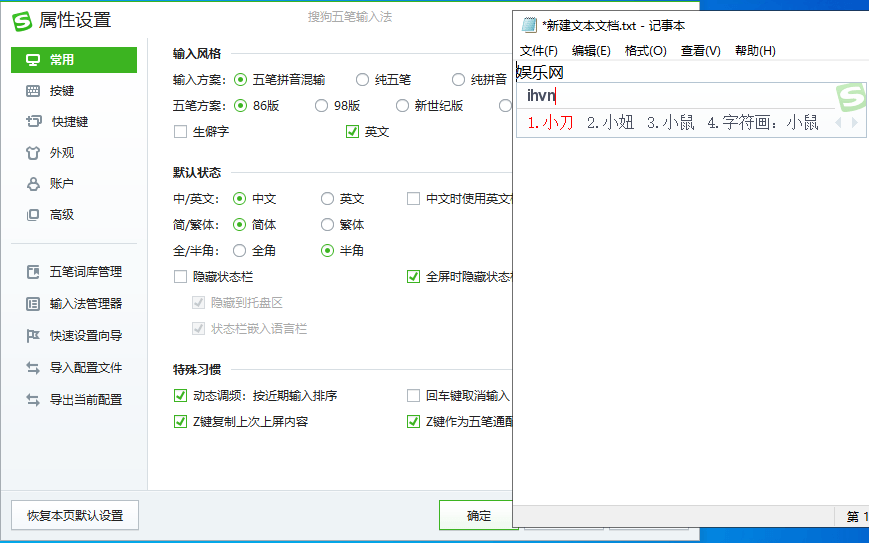Start 快速设置向导 flag icon
Viewport: 869px width, 543px height.
coord(33,336)
